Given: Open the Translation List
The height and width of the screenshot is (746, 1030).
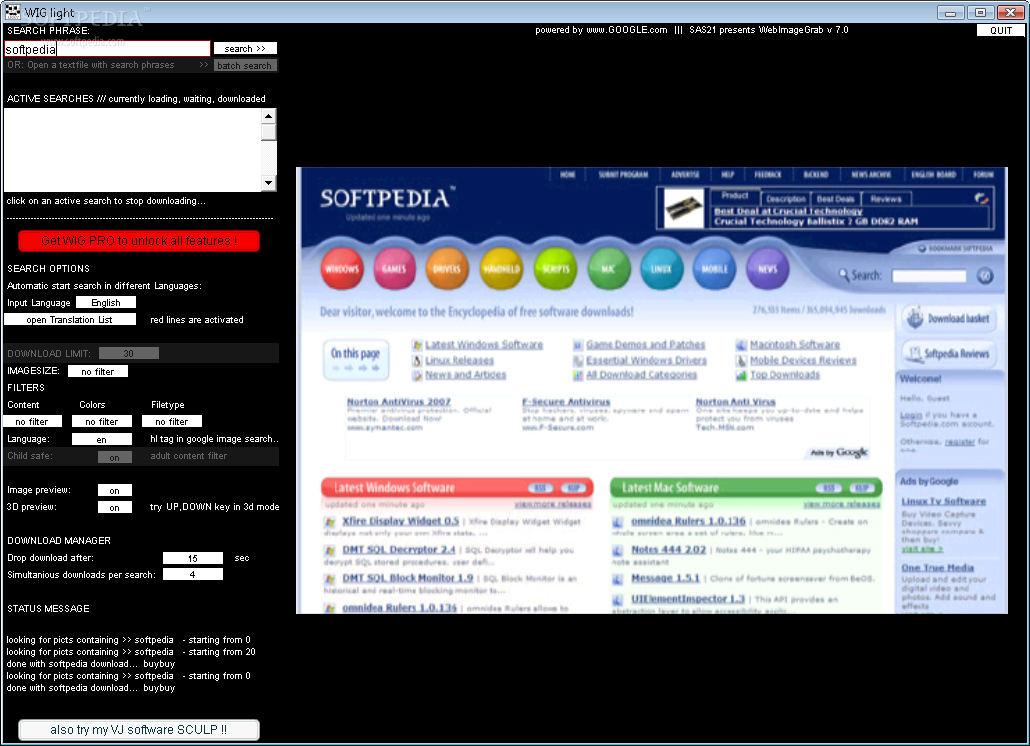Looking at the screenshot, I should click(70, 320).
